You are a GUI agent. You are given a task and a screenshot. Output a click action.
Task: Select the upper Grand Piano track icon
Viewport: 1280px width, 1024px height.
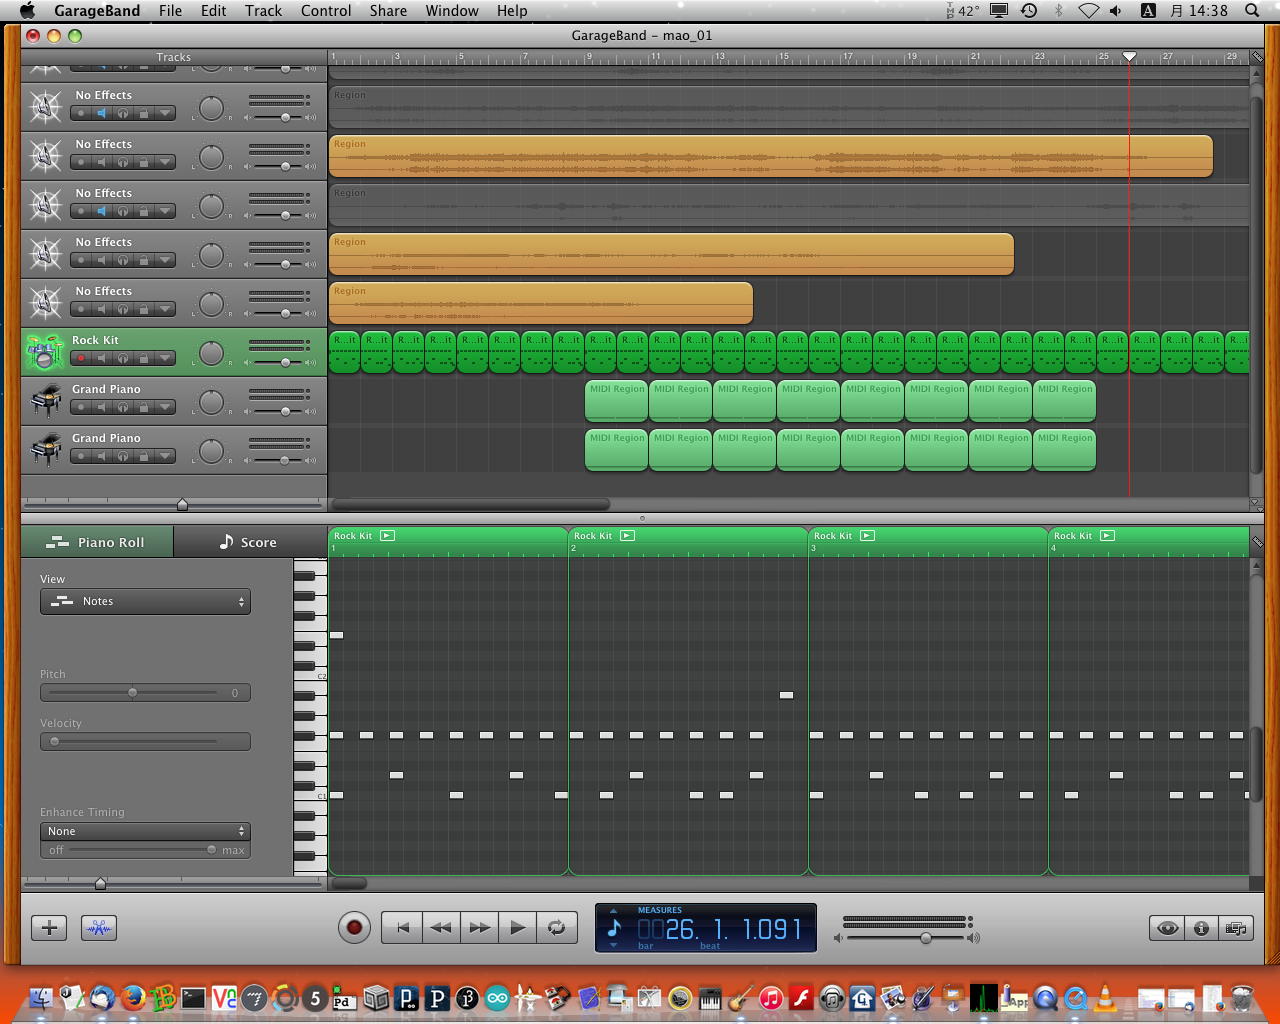click(x=46, y=401)
